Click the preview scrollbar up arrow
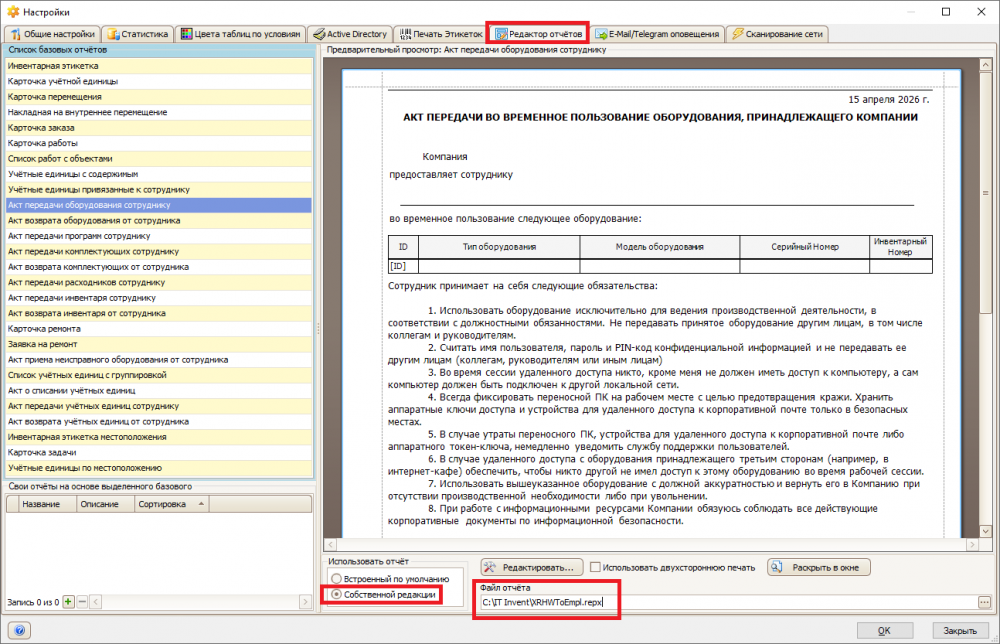Image resolution: width=1000 pixels, height=644 pixels. [985, 64]
